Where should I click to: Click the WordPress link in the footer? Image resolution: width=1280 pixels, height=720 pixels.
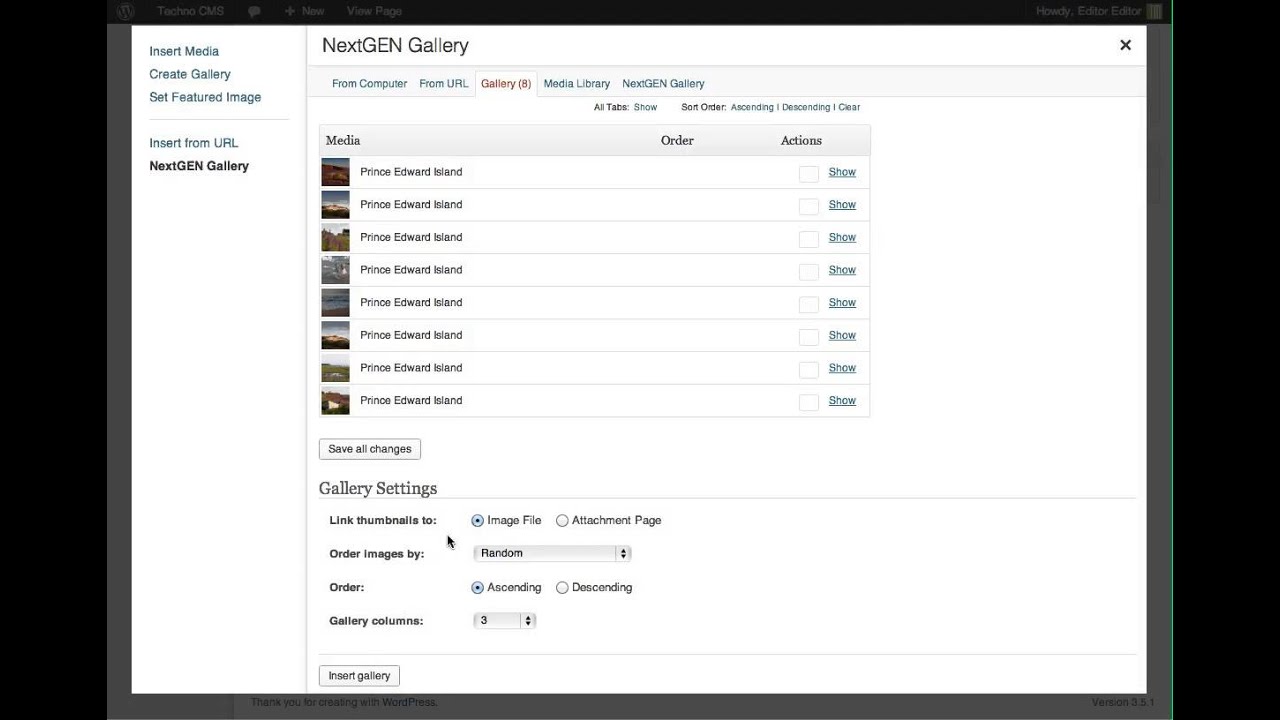point(409,703)
